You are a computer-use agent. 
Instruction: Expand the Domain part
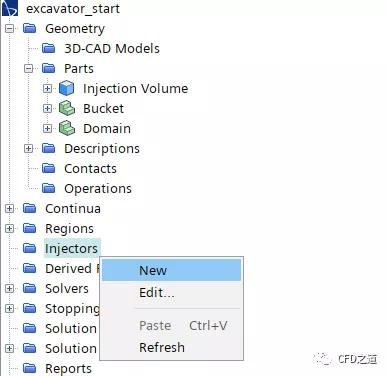click(48, 129)
